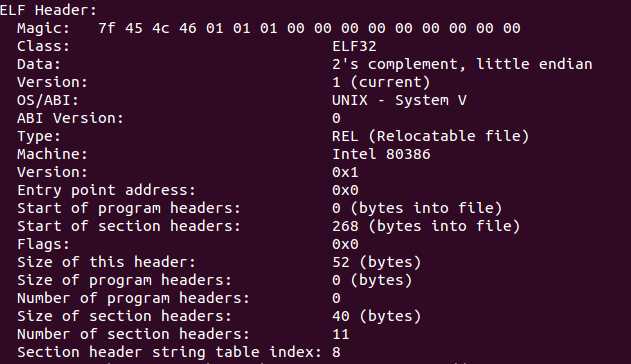Click the ABI Version label
Screen dimensions: 631x364
[x=70, y=118]
